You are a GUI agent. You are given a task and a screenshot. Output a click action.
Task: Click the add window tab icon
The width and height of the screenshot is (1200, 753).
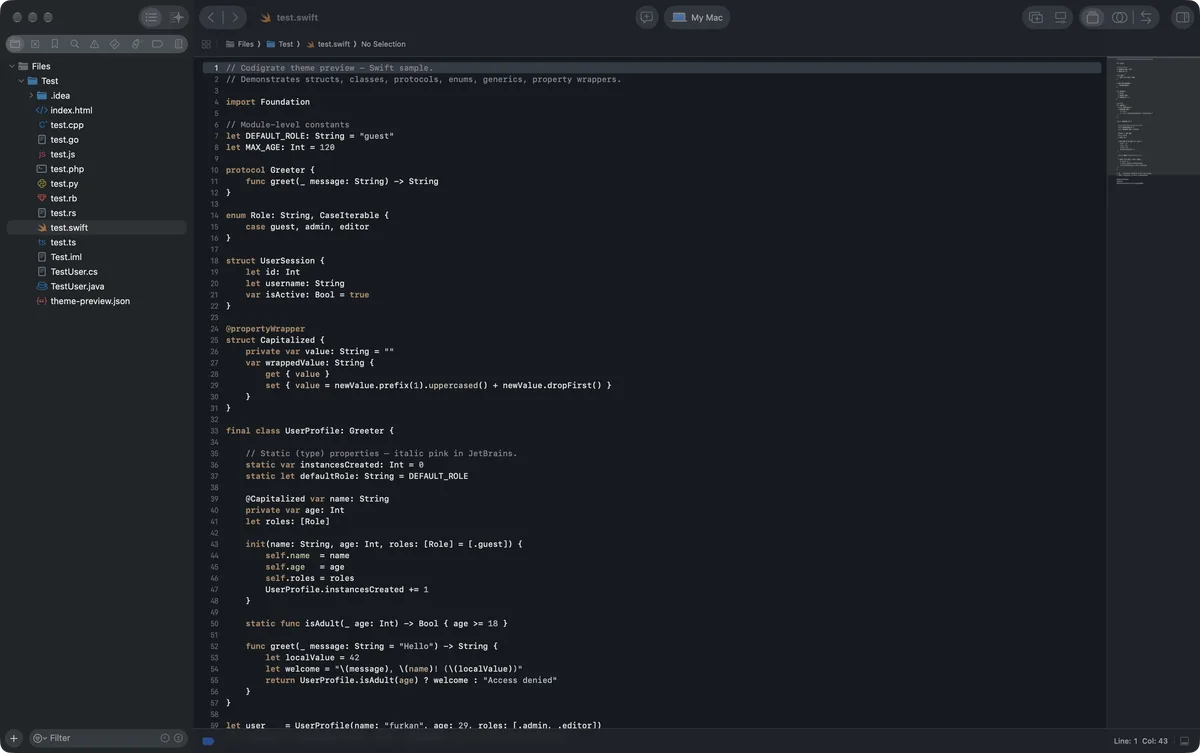click(1036, 18)
